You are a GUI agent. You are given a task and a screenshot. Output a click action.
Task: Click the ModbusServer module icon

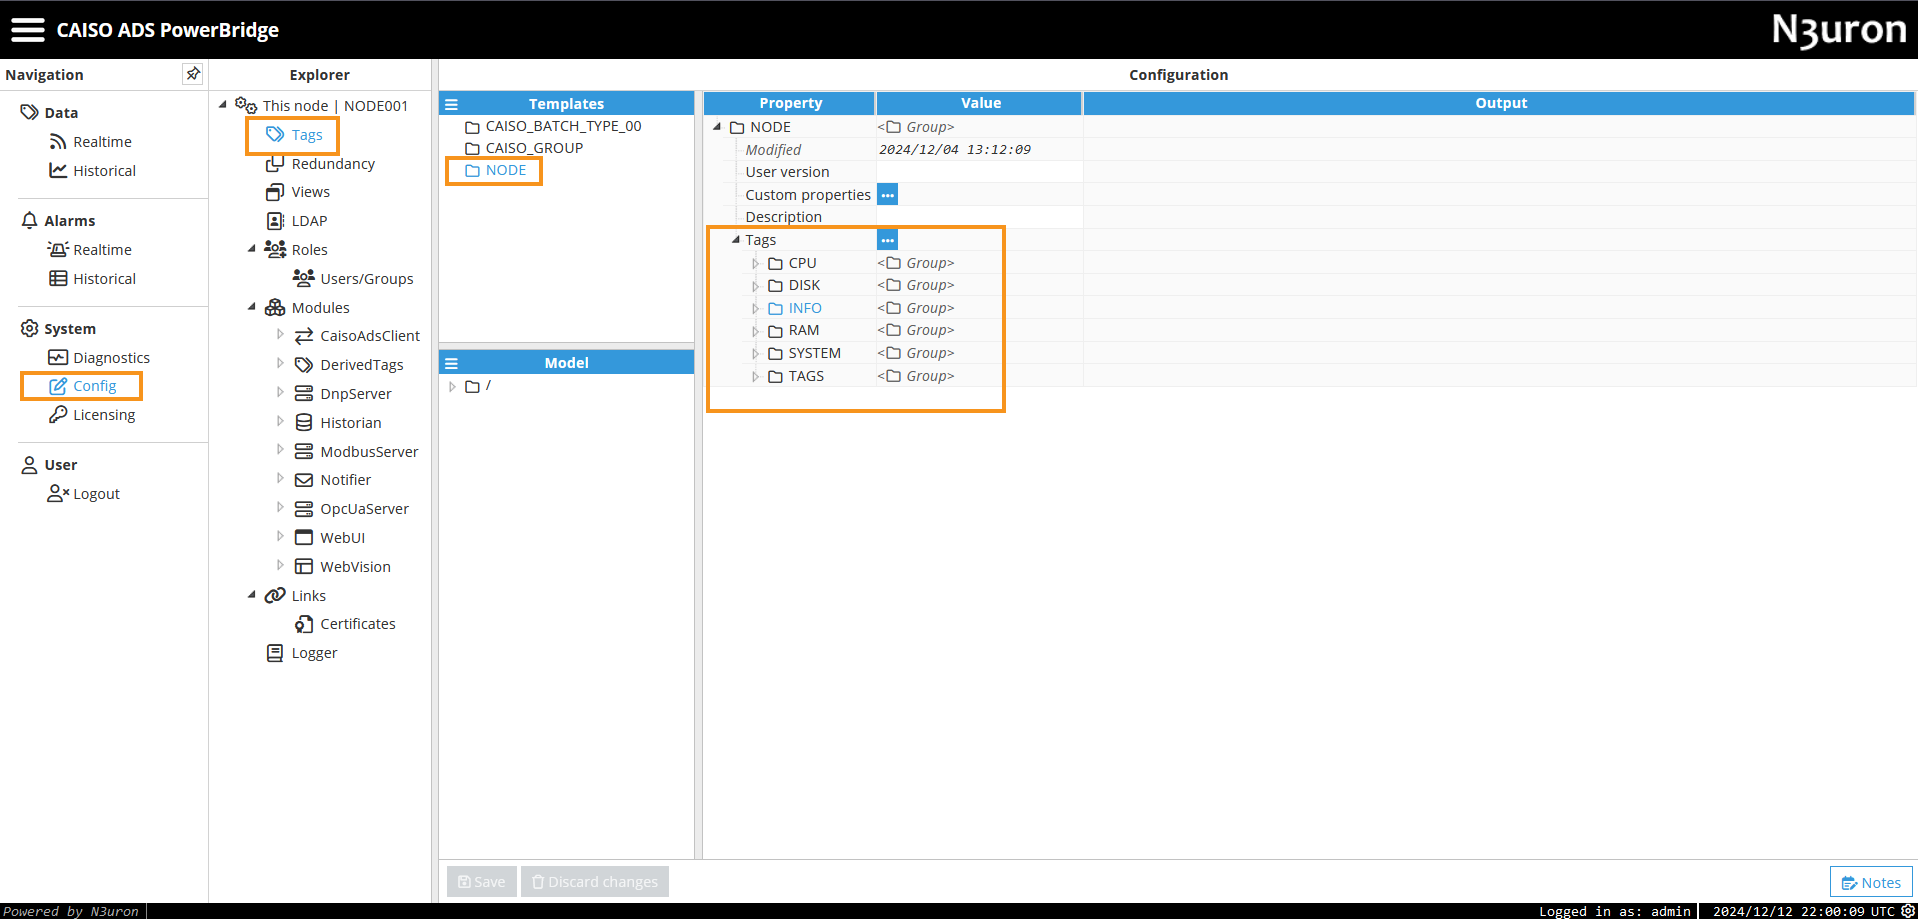click(304, 452)
